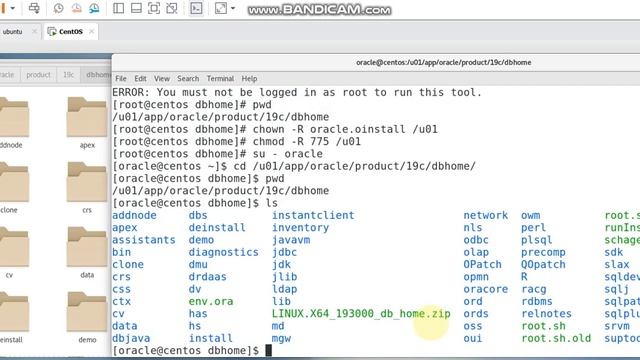
Task: Click the console view icon
Action: pyautogui.click(x=196, y=8)
